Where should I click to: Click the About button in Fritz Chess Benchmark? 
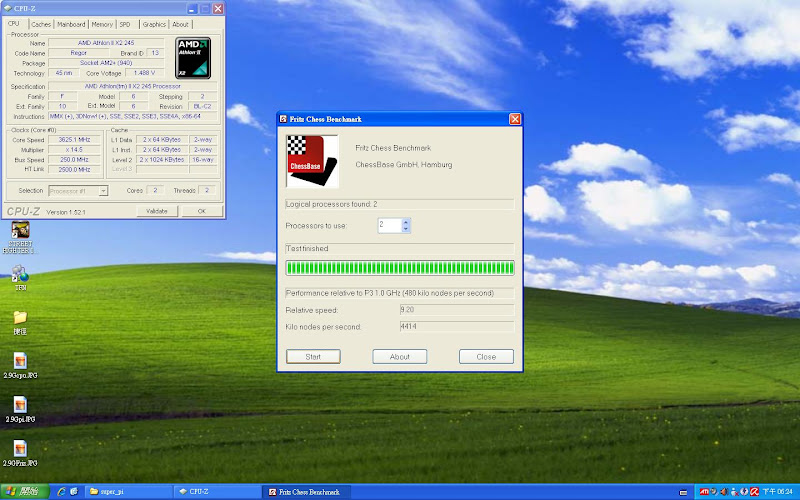coord(399,357)
